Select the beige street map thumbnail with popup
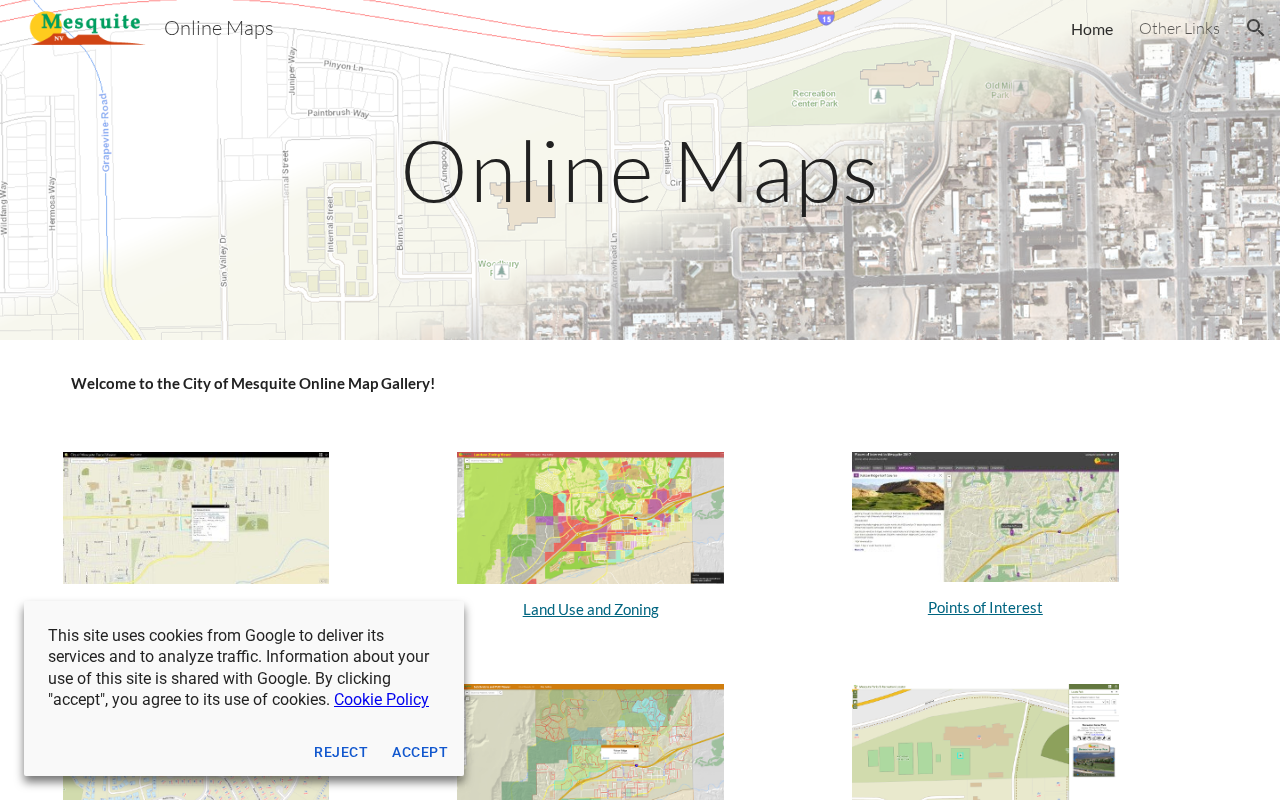Image resolution: width=1280 pixels, height=800 pixels. [x=196, y=518]
